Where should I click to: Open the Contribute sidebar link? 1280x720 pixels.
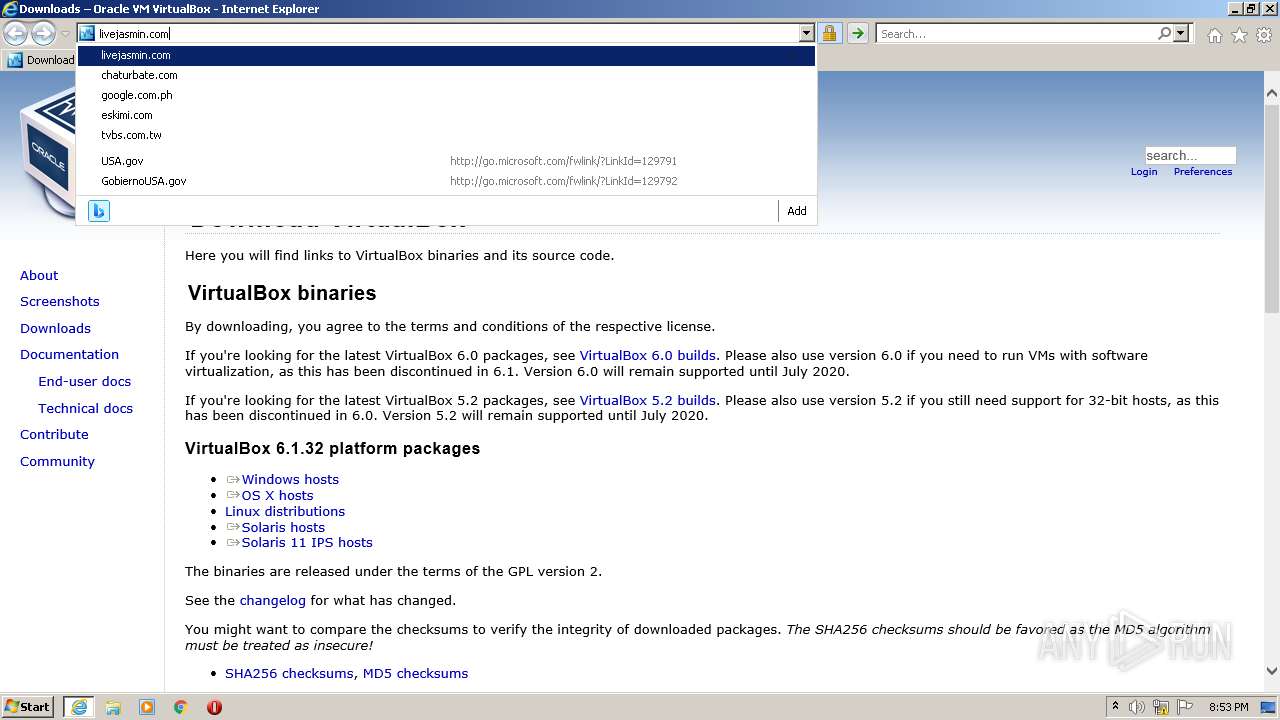[54, 434]
